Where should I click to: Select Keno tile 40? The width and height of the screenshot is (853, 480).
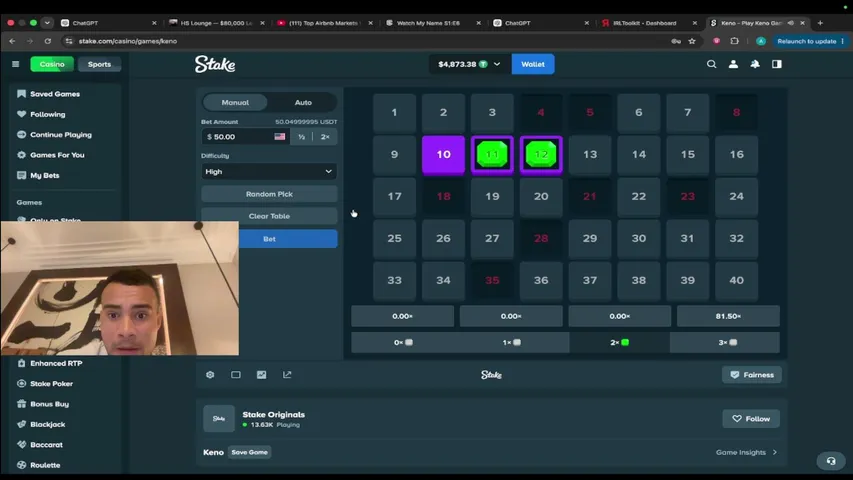(x=737, y=280)
